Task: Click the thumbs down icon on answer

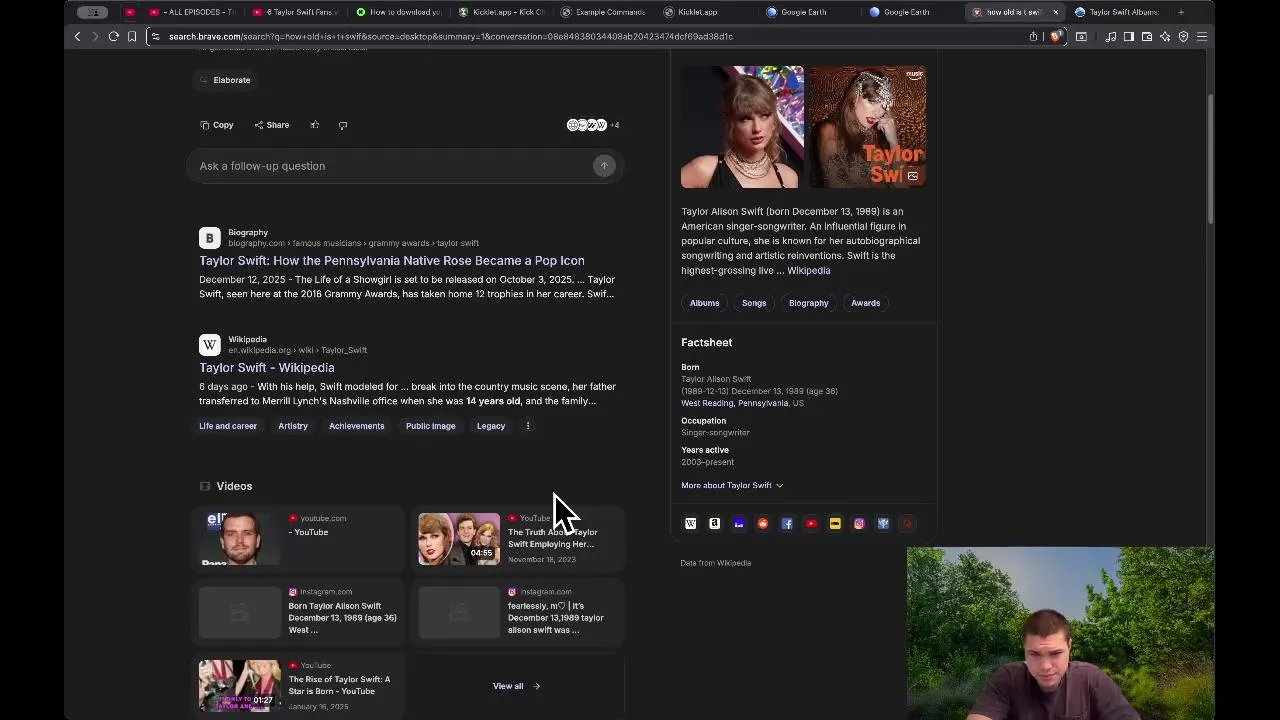Action: (343, 125)
